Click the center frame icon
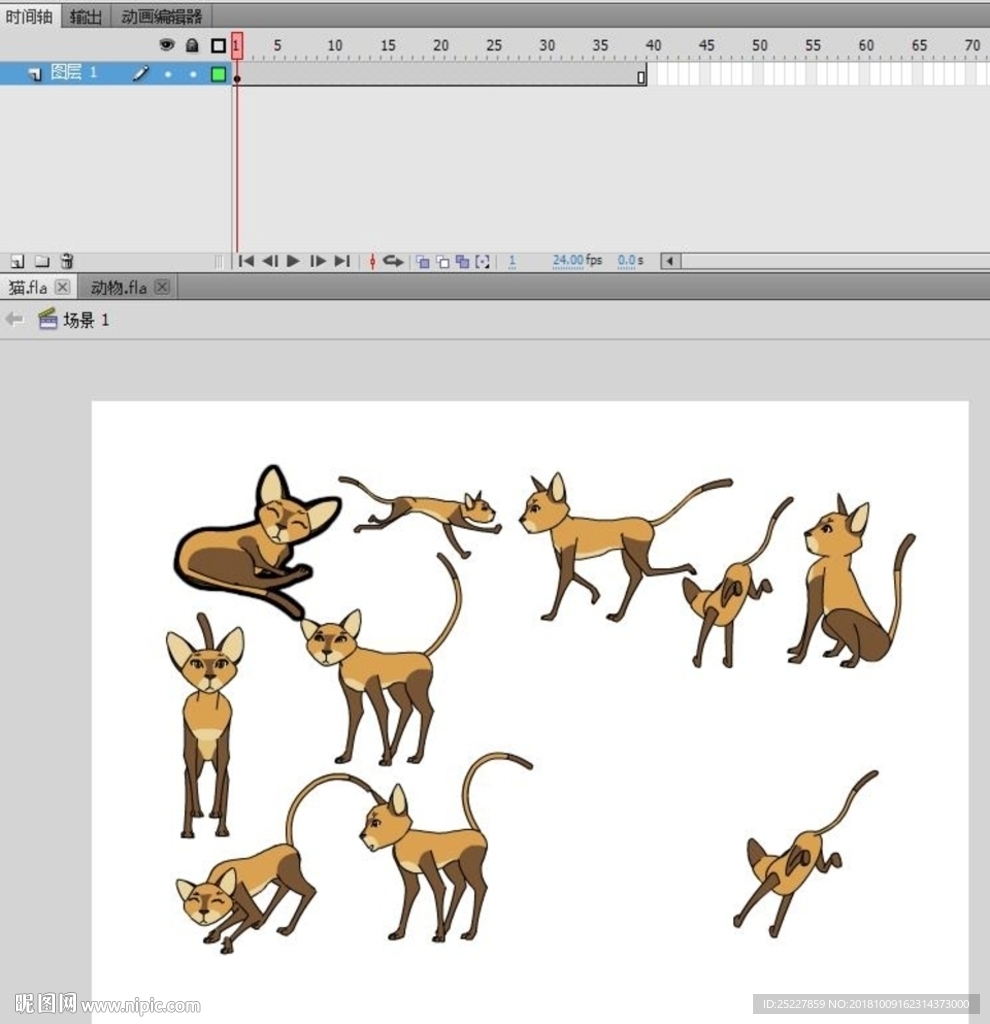The width and height of the screenshot is (990, 1024). pyautogui.click(x=372, y=261)
